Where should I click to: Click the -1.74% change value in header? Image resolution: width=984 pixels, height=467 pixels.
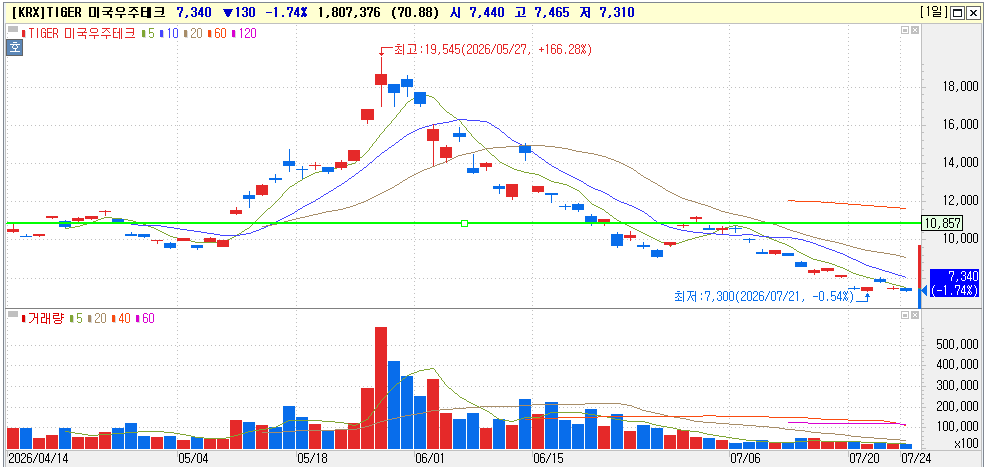(285, 13)
